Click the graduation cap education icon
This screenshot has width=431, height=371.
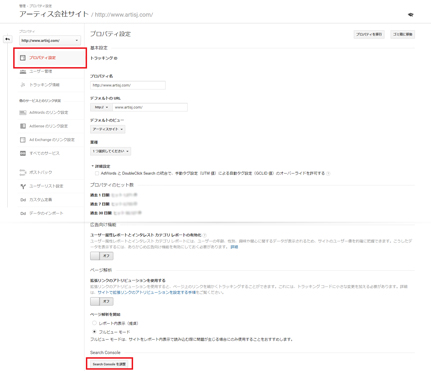(x=411, y=15)
